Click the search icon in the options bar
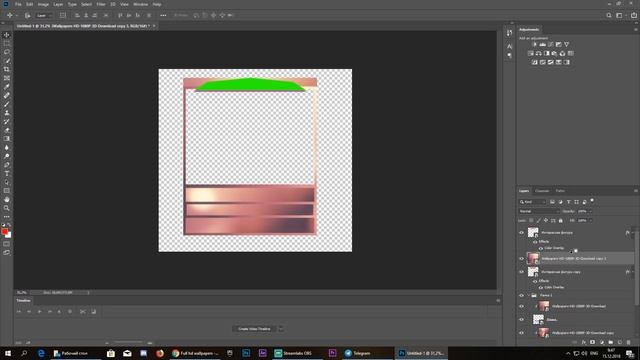This screenshot has height=360, width=640. [609, 16]
